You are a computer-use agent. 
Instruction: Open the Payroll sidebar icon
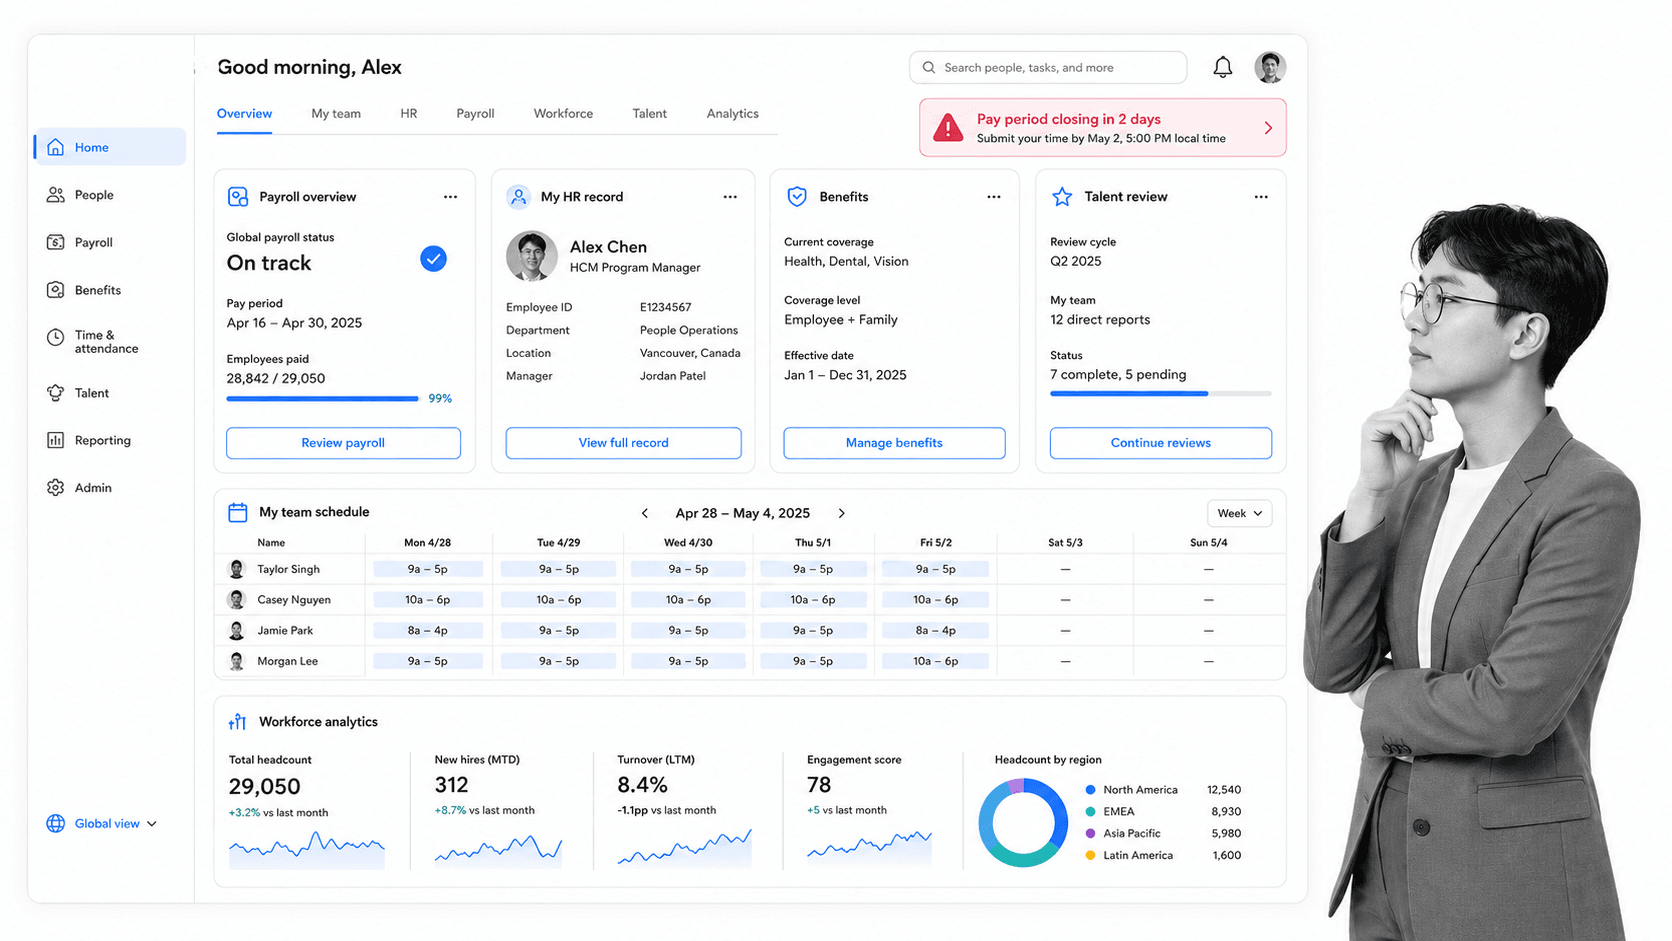(56, 242)
